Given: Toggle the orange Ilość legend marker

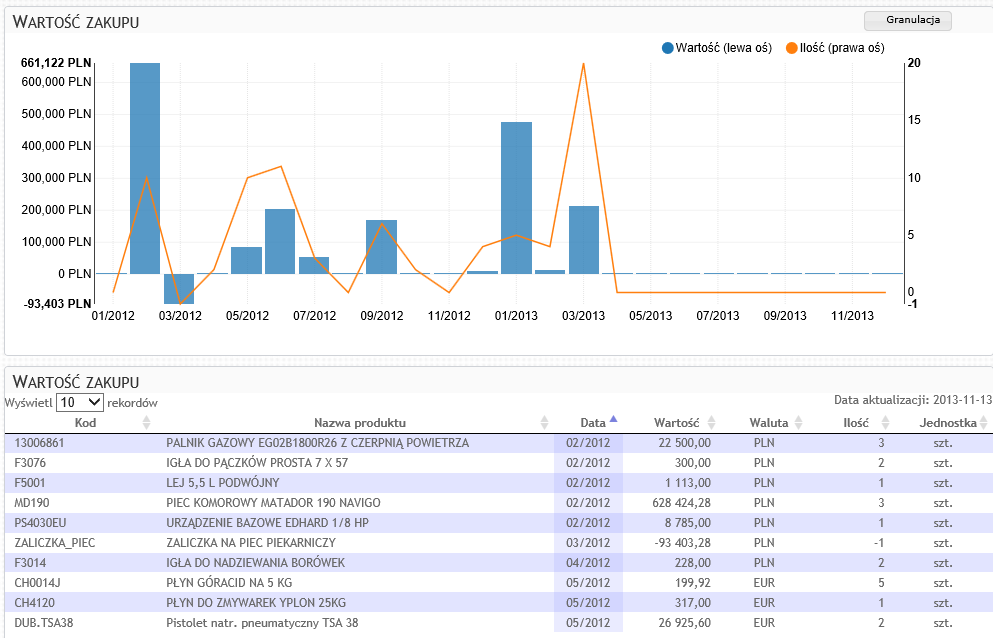Looking at the screenshot, I should (x=792, y=48).
